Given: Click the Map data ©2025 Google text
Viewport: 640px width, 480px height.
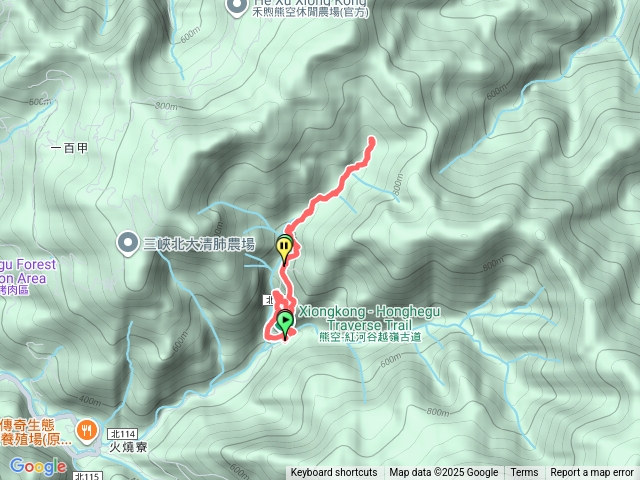Looking at the screenshot, I should click(444, 473).
